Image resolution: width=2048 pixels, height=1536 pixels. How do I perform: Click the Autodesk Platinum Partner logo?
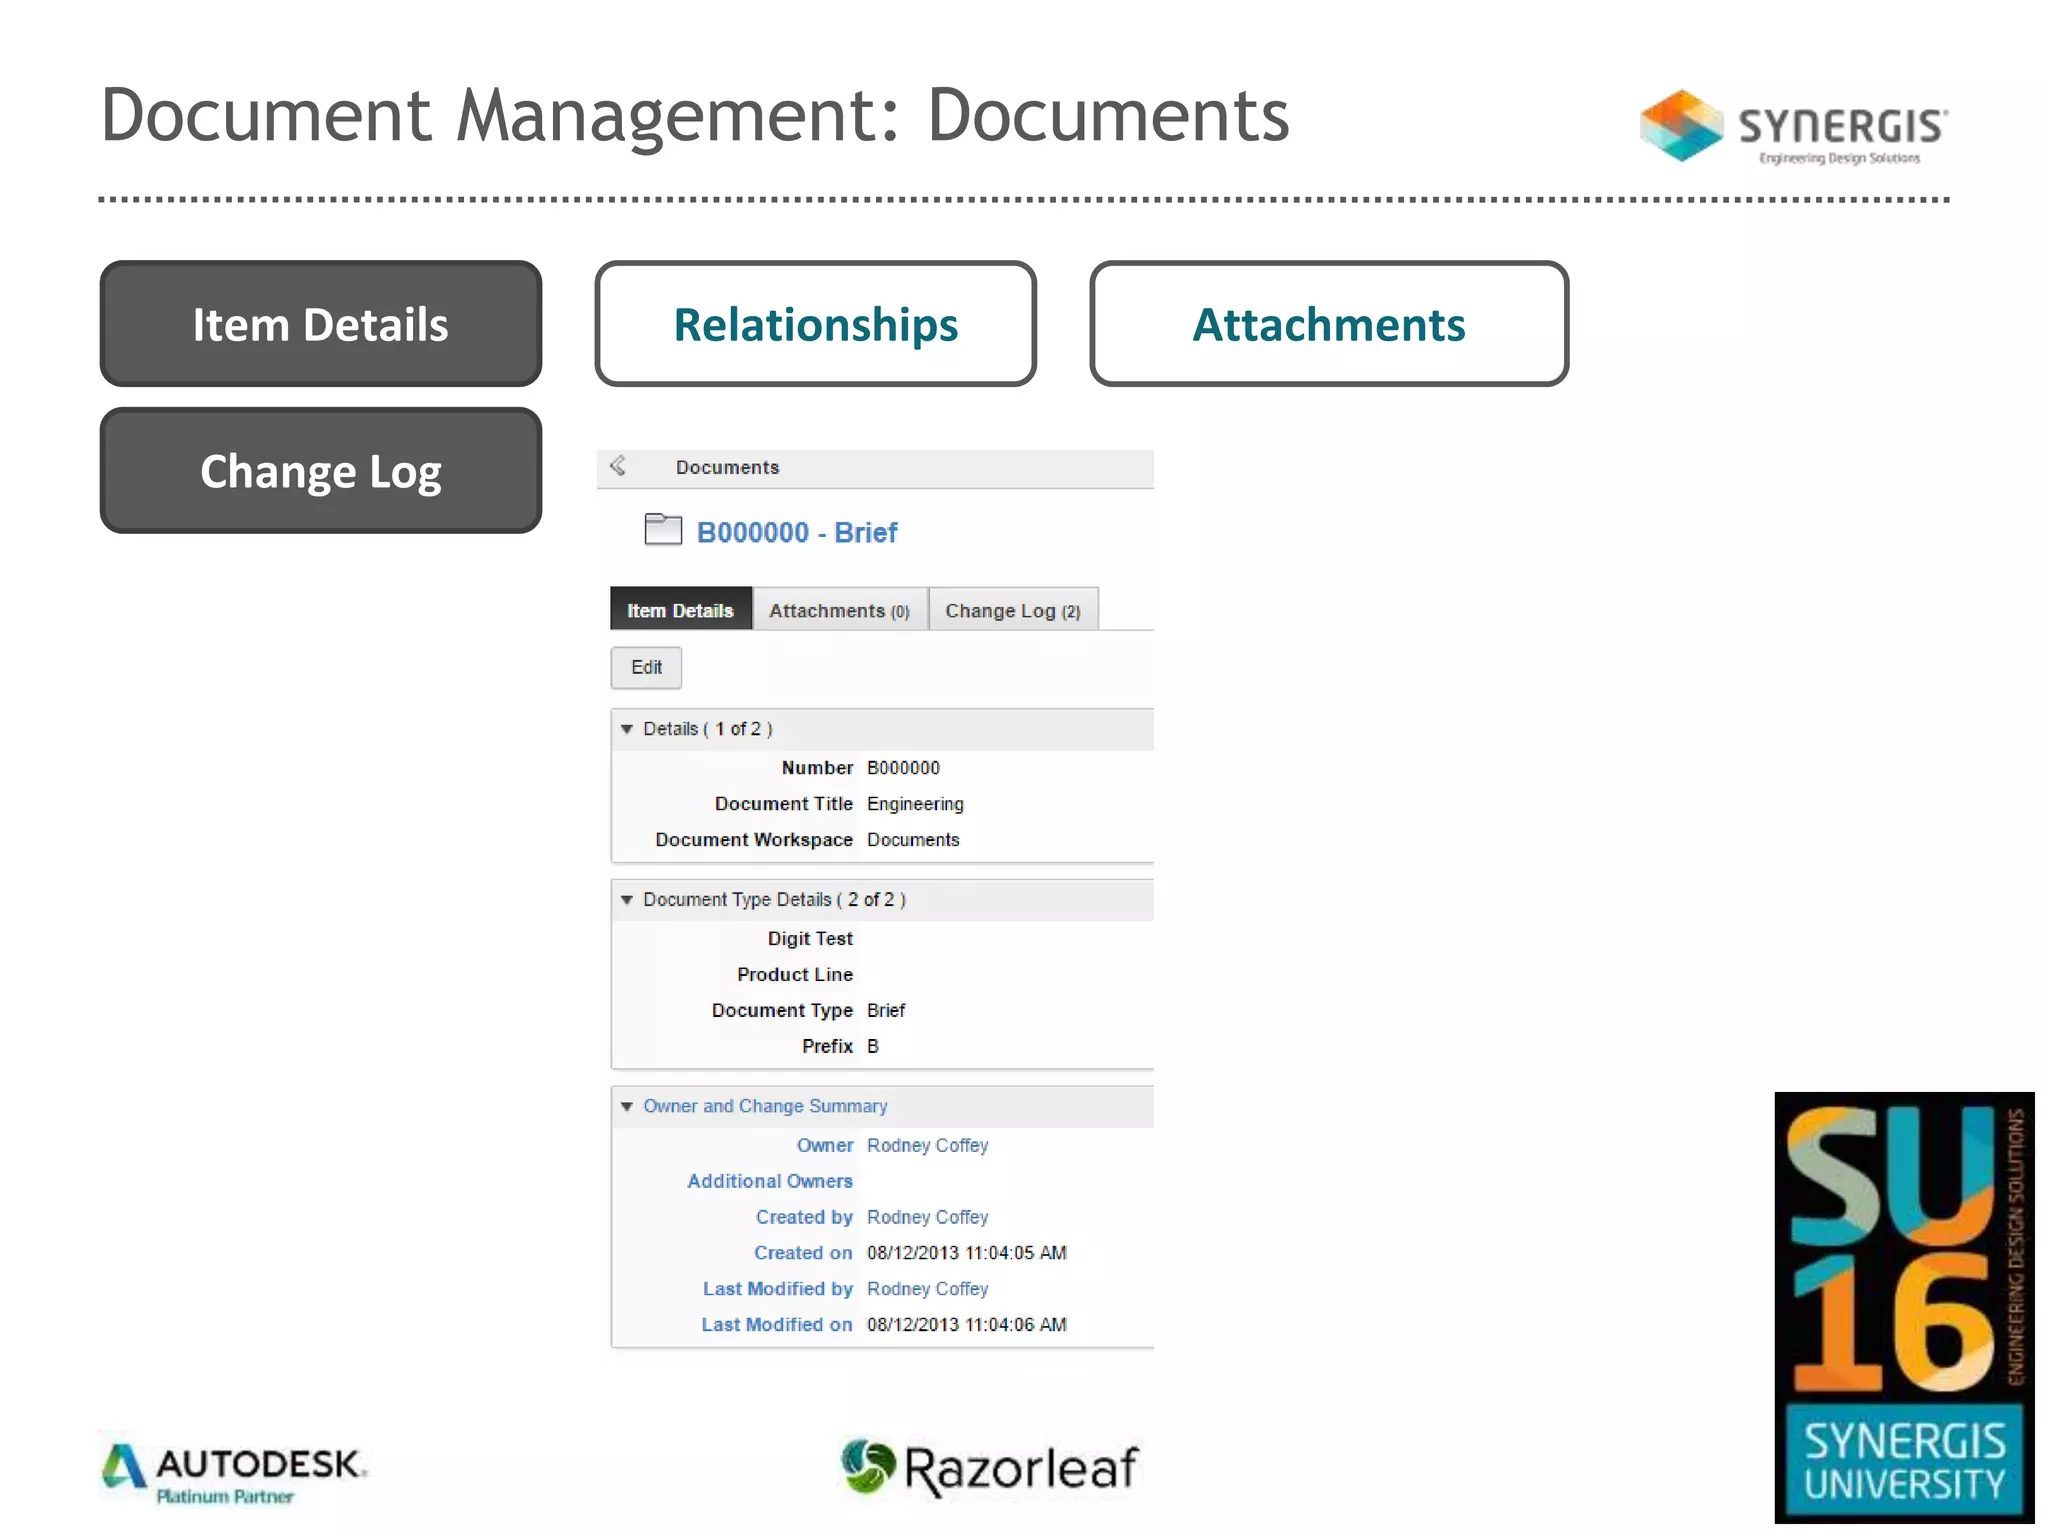(x=234, y=1474)
